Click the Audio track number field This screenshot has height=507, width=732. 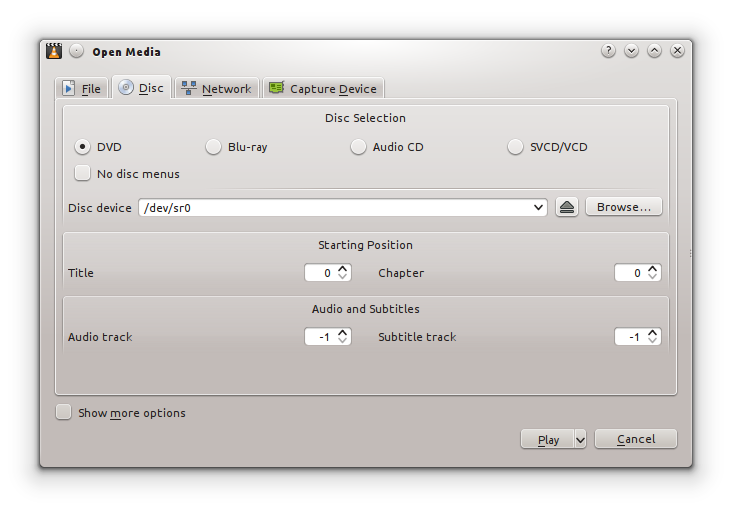pyautogui.click(x=320, y=337)
